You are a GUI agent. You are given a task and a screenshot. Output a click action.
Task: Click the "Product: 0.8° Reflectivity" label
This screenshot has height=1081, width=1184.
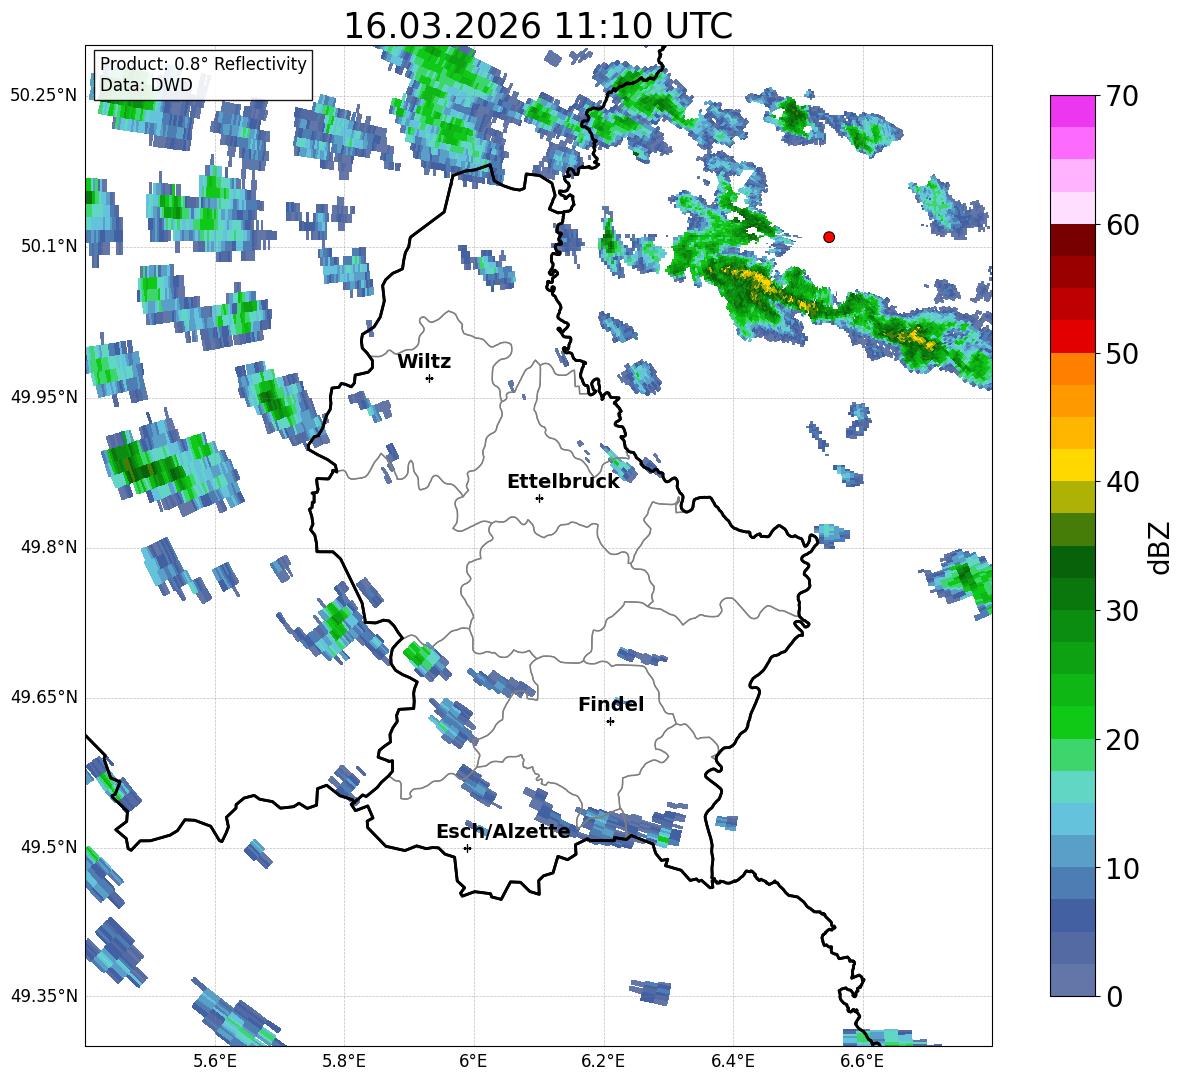click(203, 63)
